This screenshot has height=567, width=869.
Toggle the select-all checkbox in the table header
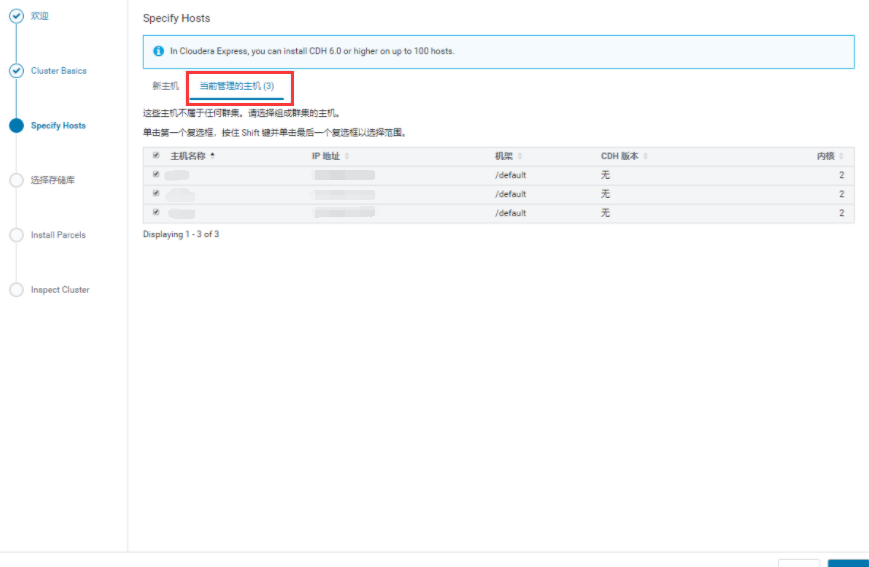(x=156, y=156)
